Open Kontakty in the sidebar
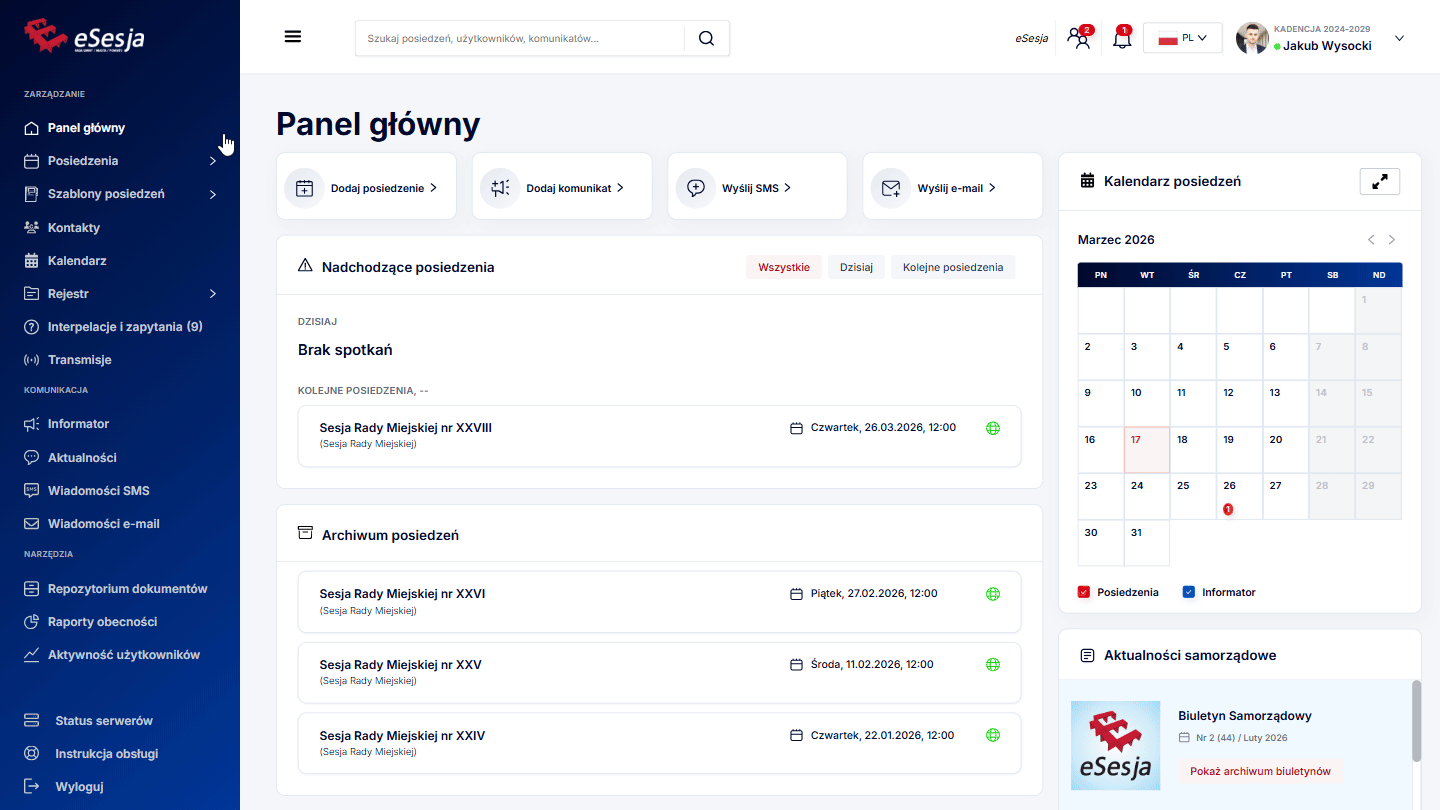This screenshot has width=1440, height=810. coord(74,228)
